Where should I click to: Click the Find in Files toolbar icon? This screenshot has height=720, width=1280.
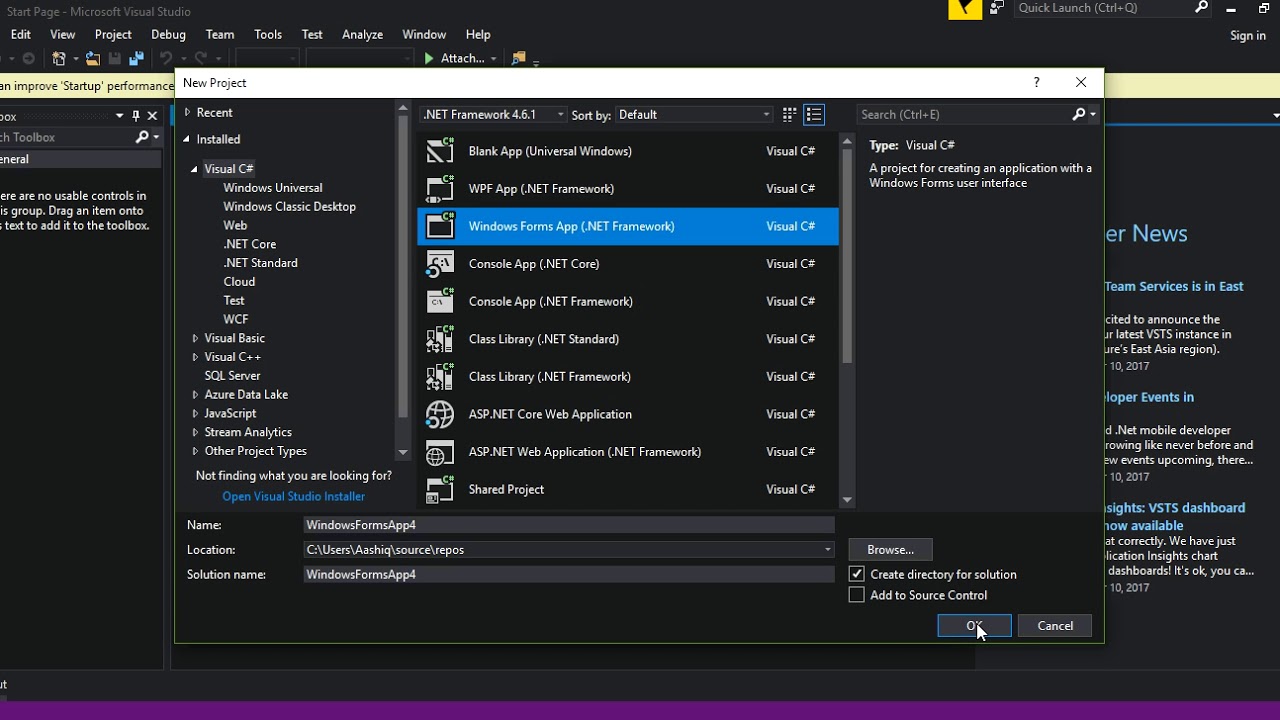click(518, 59)
